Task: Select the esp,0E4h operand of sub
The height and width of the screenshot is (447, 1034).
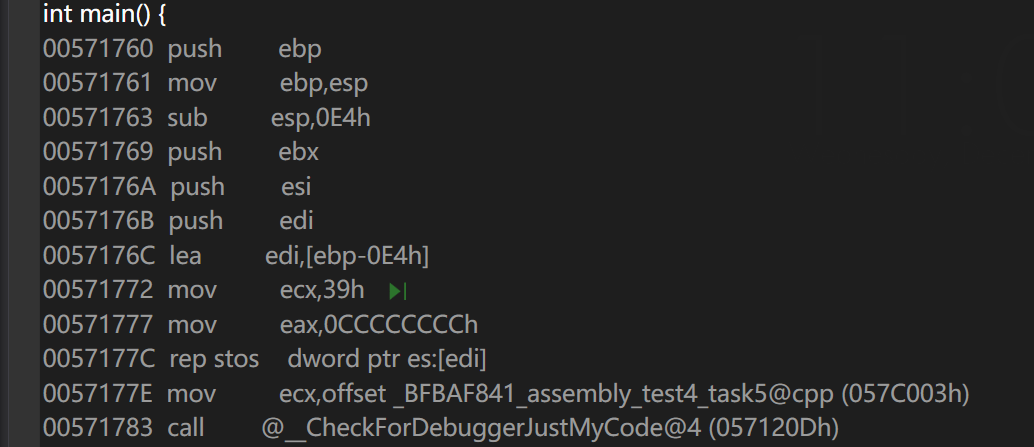Action: [320, 118]
